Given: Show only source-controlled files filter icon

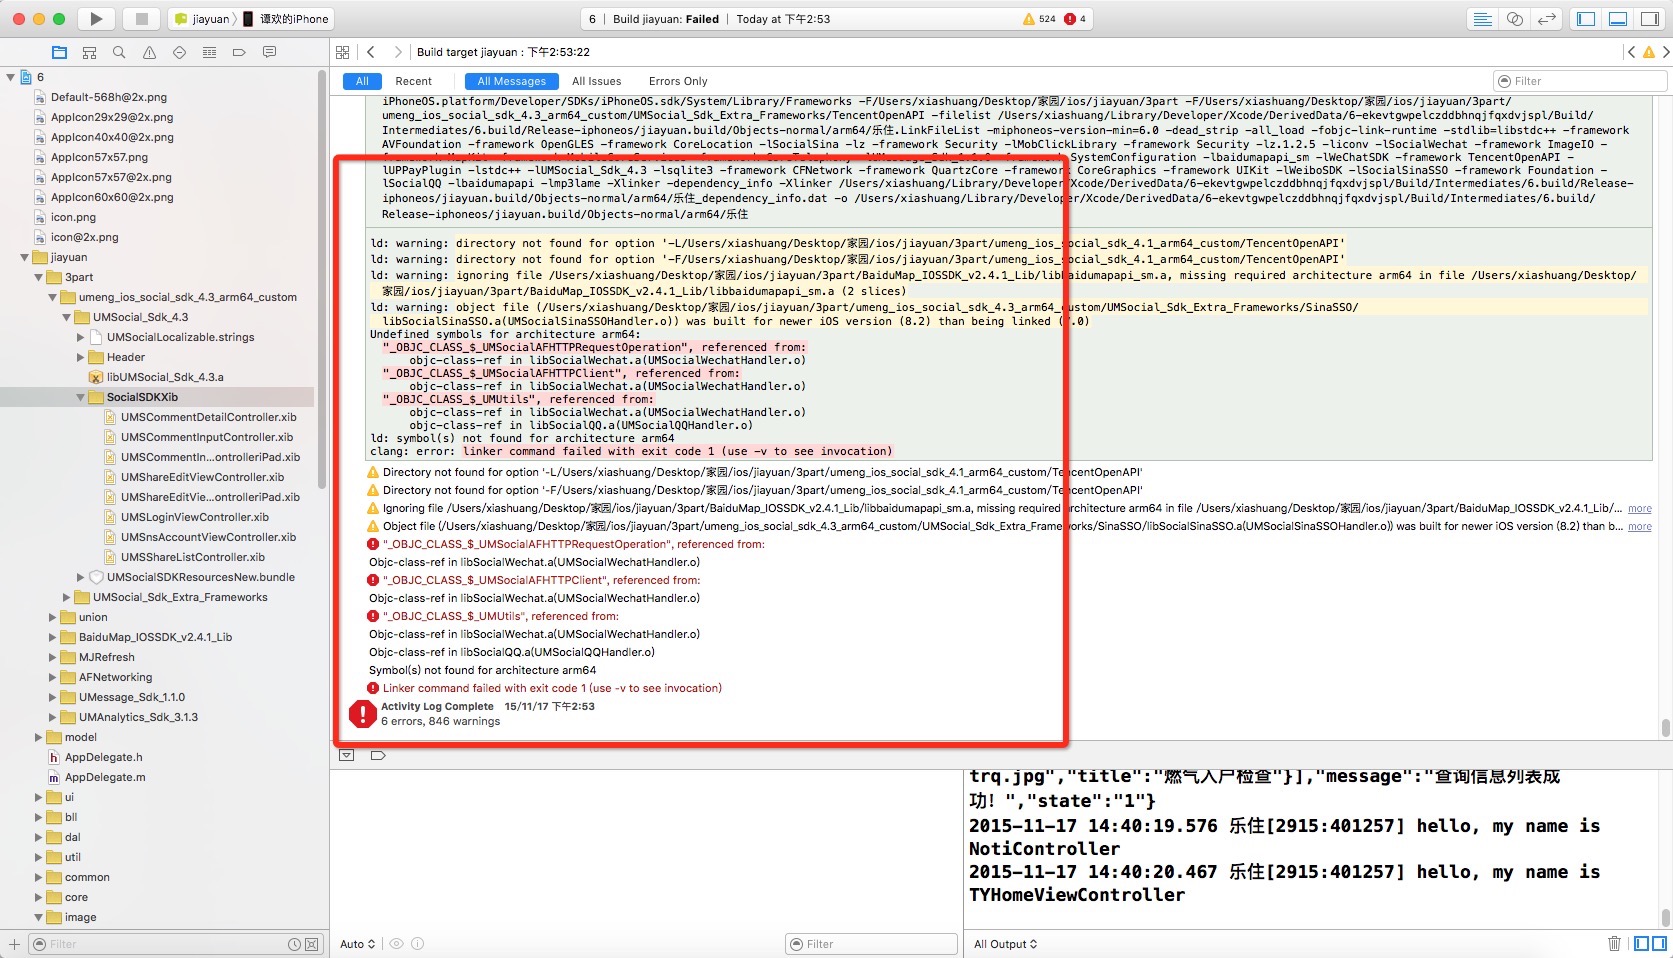Looking at the screenshot, I should click(312, 944).
